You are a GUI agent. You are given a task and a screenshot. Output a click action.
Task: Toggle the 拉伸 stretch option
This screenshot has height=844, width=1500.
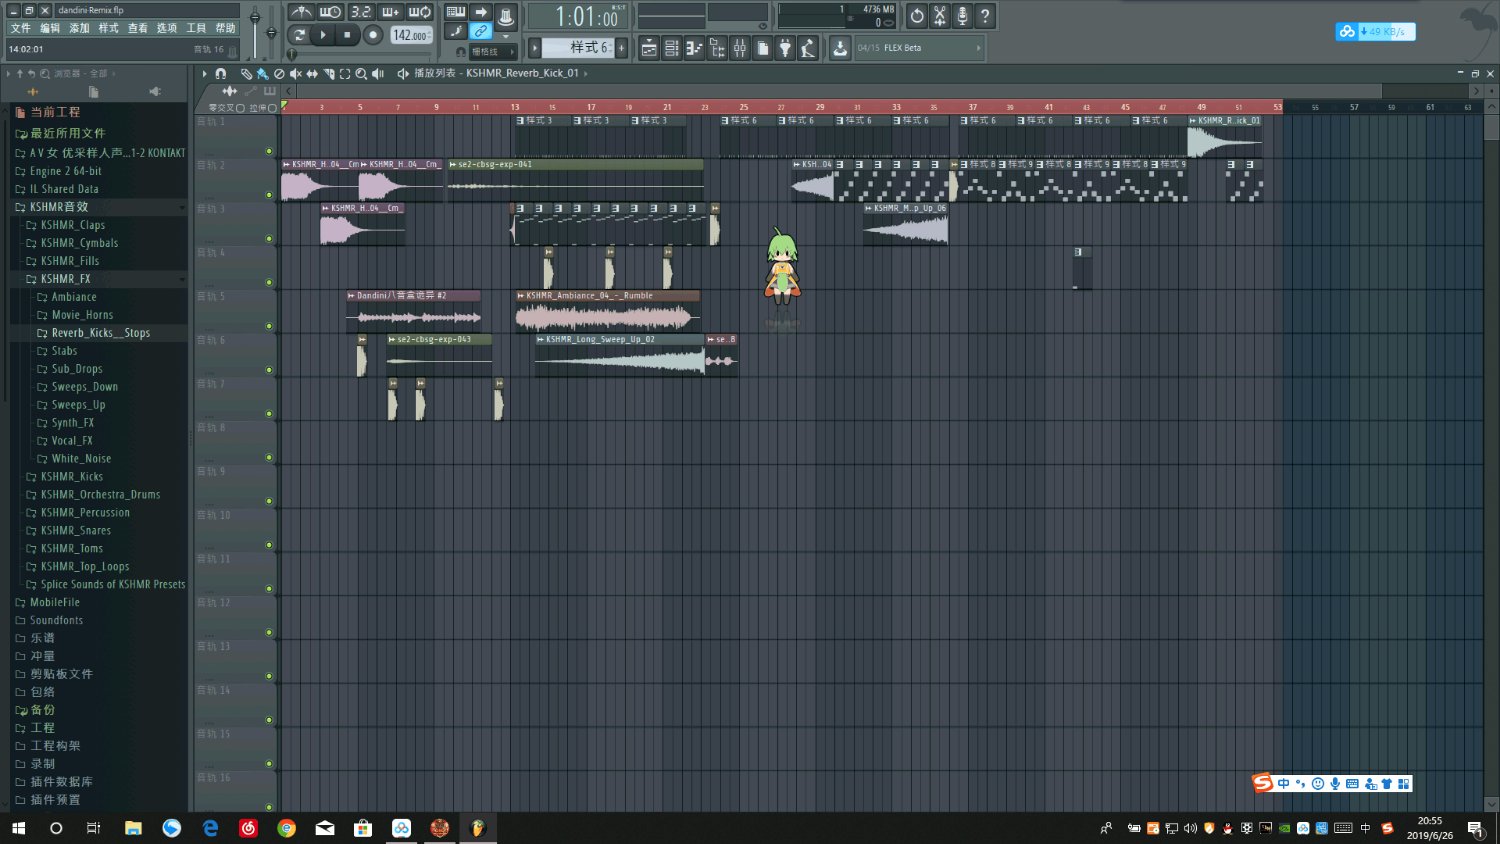pos(272,108)
